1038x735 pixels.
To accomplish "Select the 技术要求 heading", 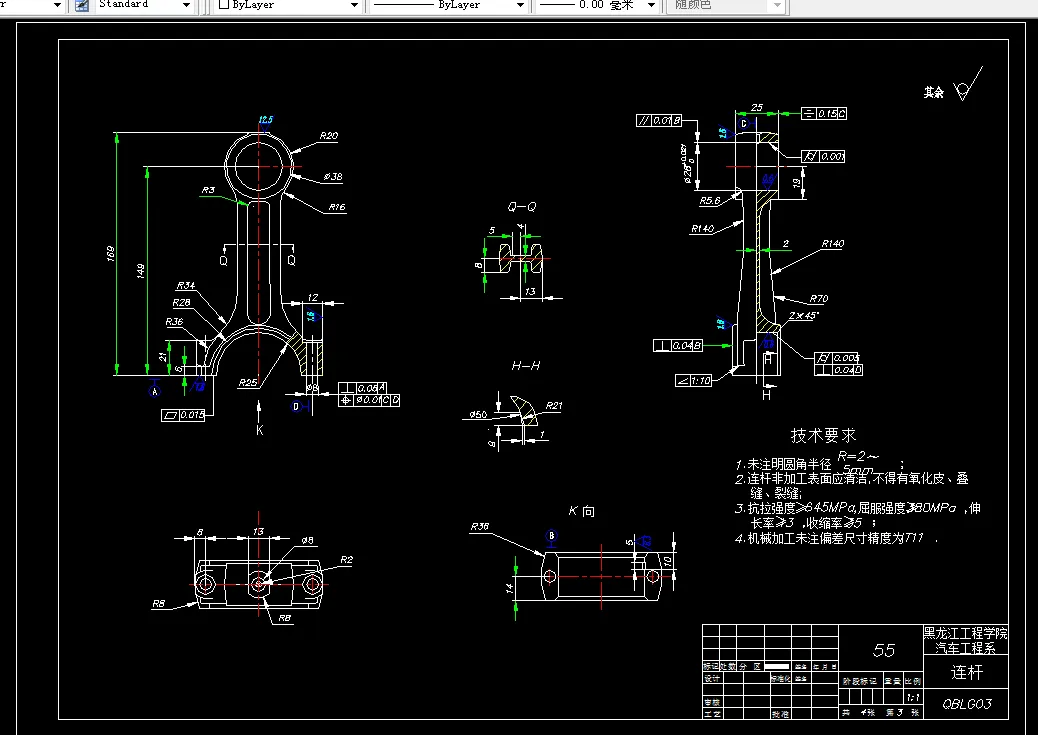I will click(823, 436).
